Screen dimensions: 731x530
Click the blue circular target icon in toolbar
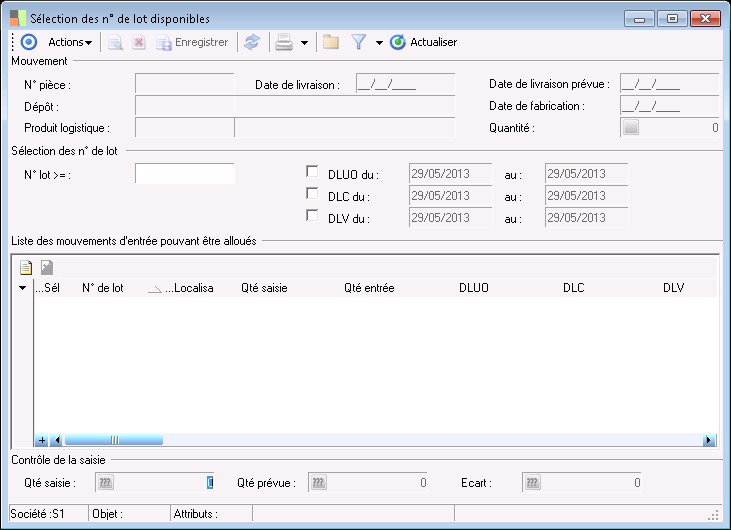pos(29,42)
